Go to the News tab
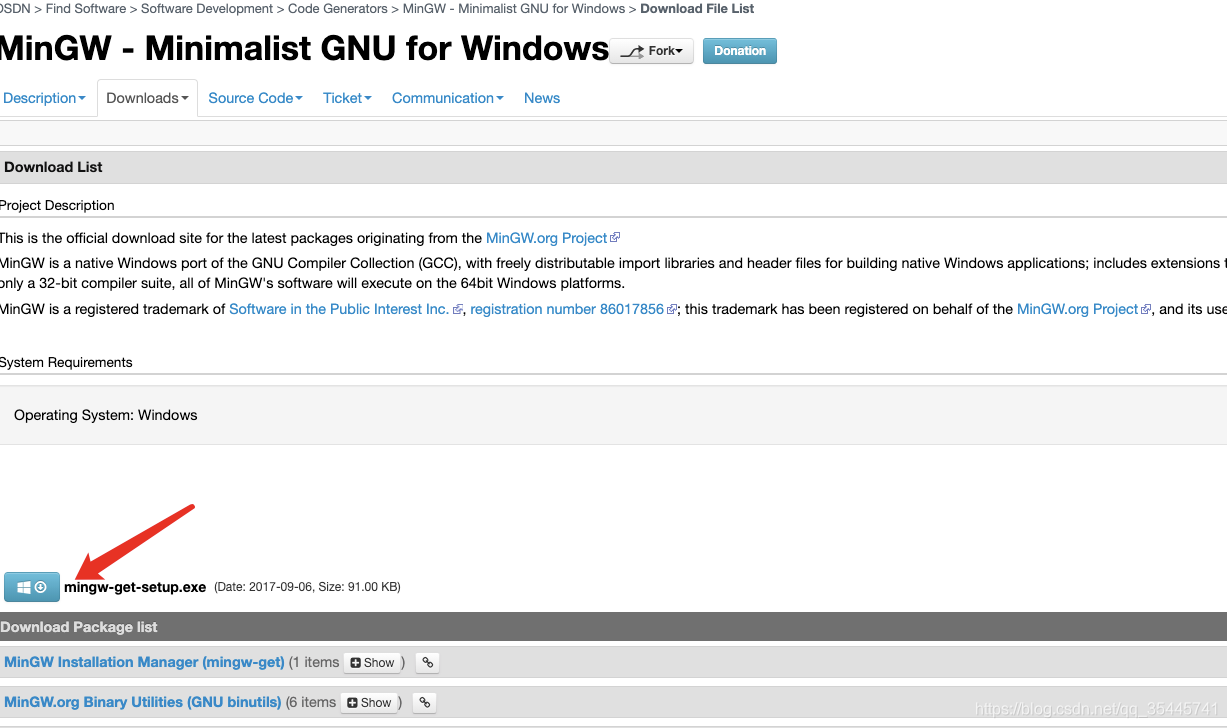 542,98
